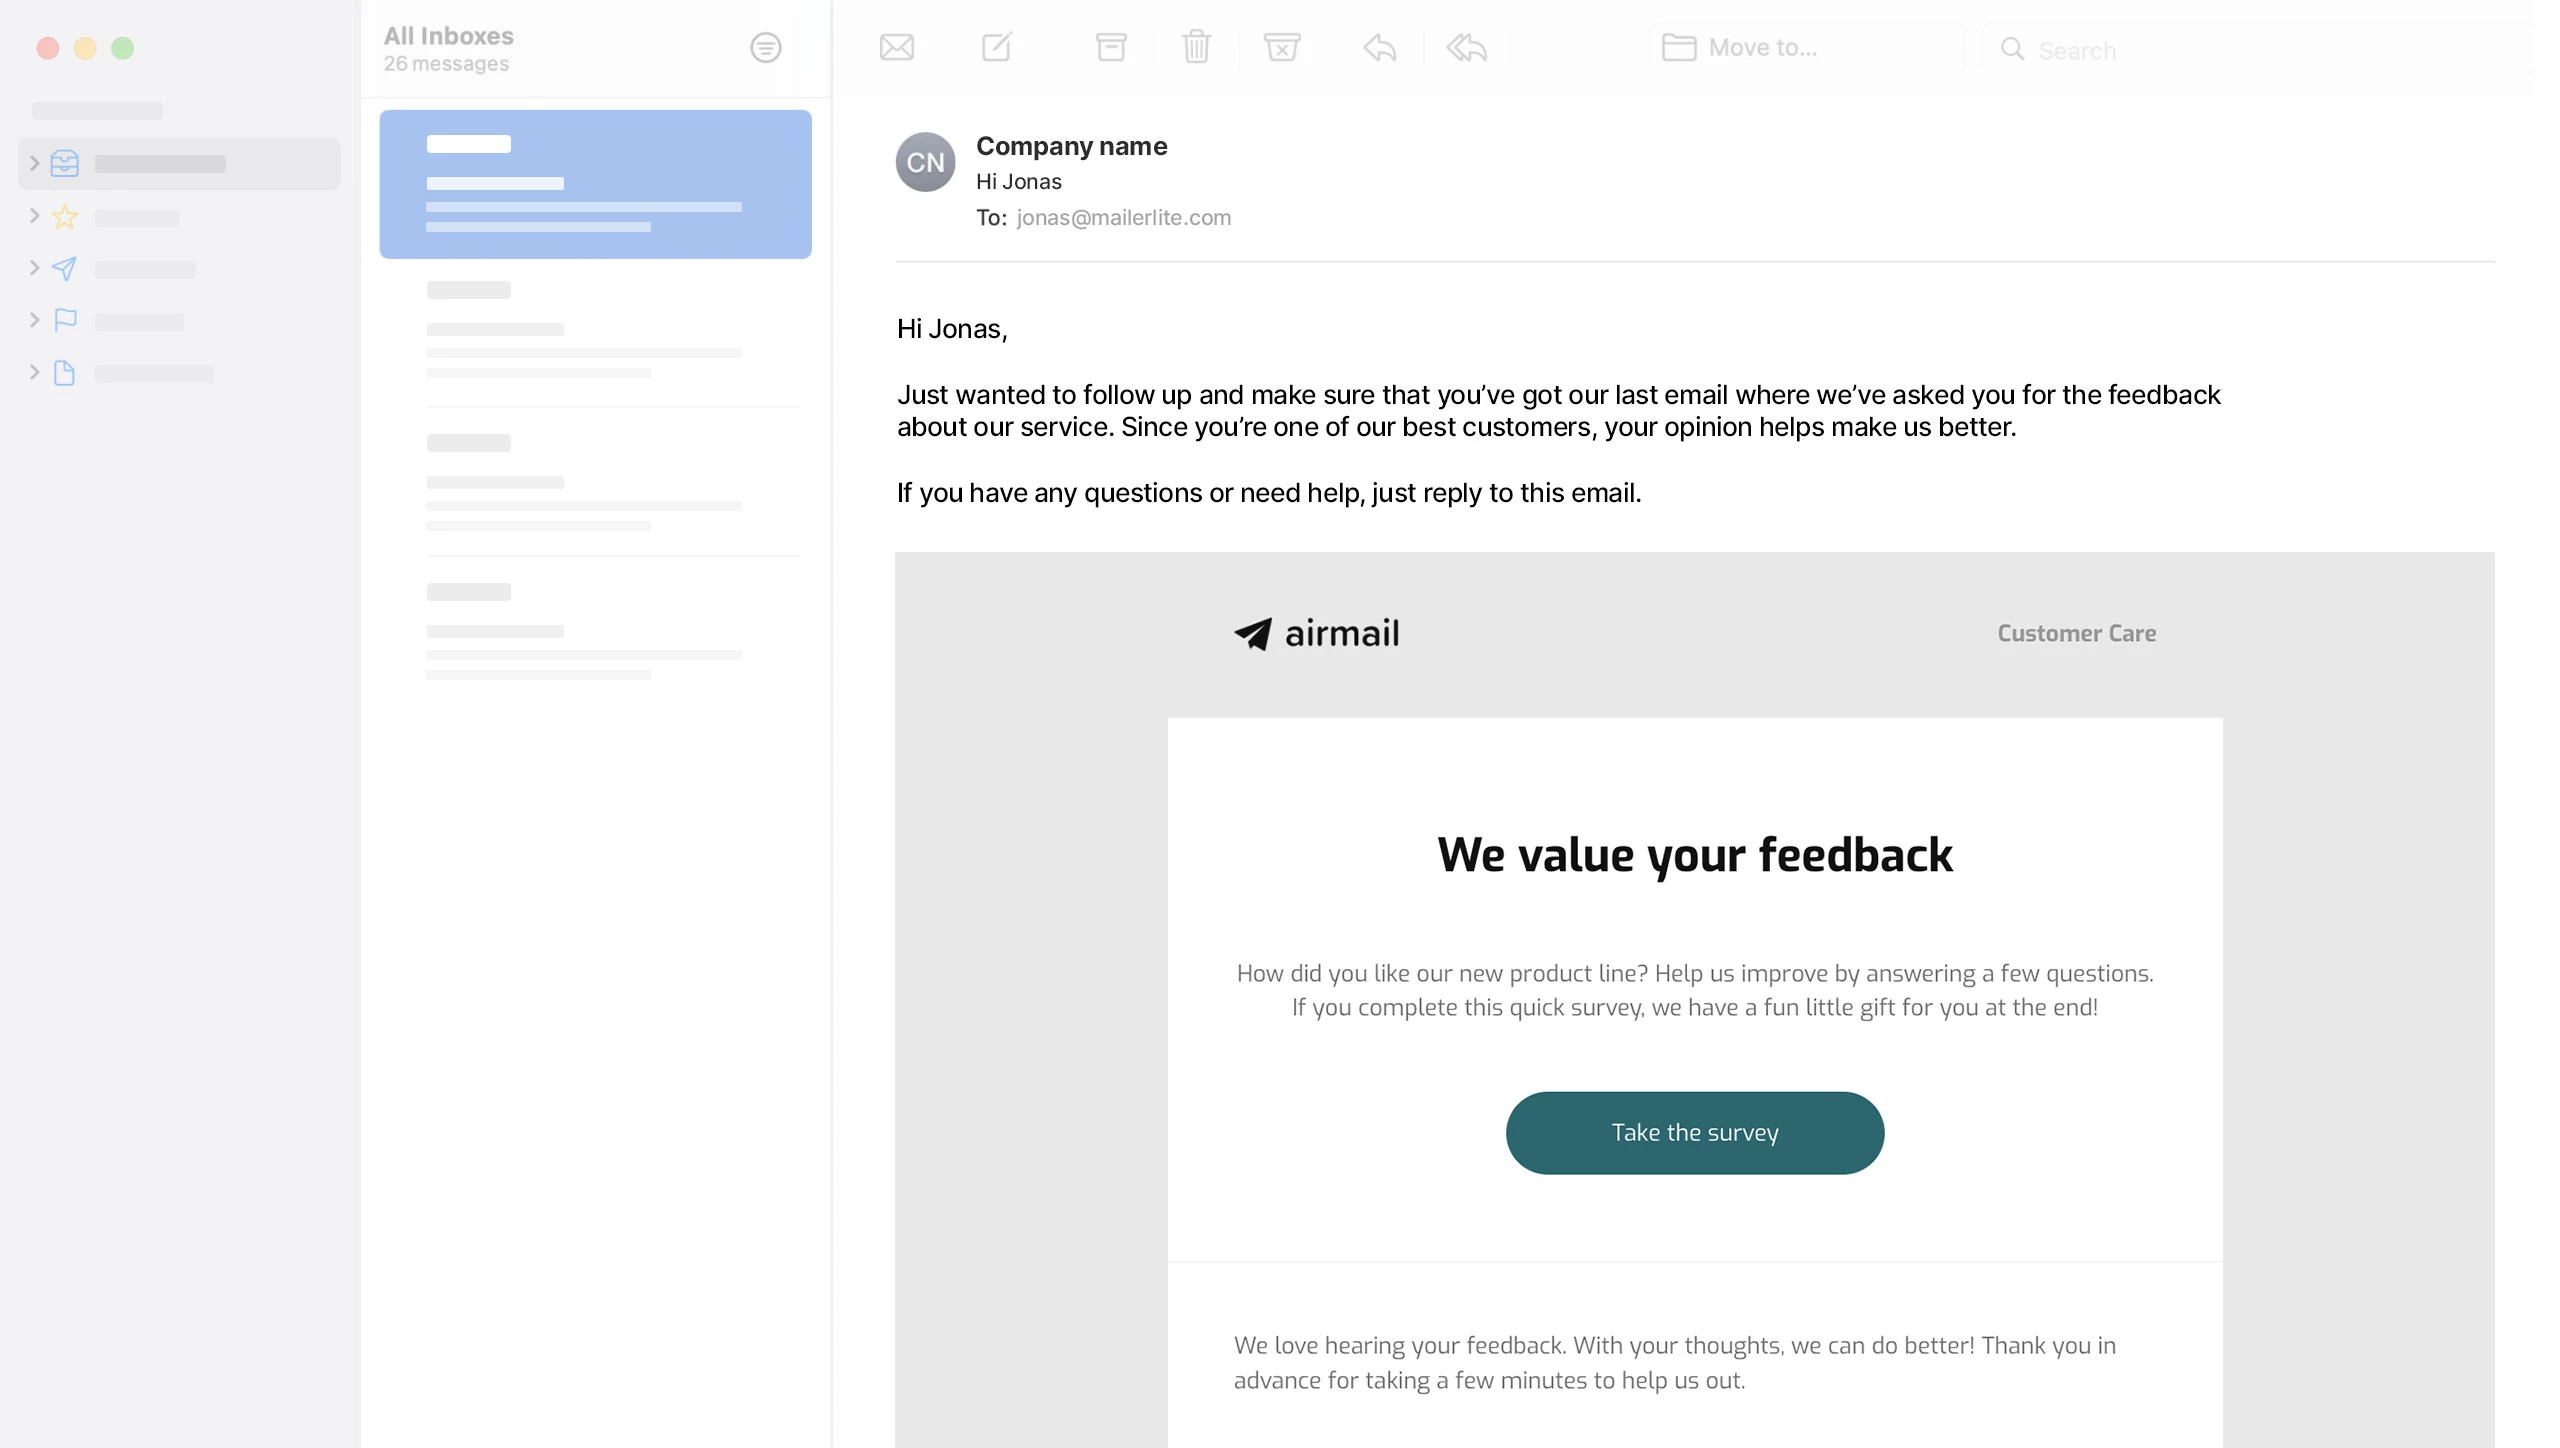Expand the starred mailbox chevron
This screenshot has width=2560, height=1448.
[x=34, y=216]
